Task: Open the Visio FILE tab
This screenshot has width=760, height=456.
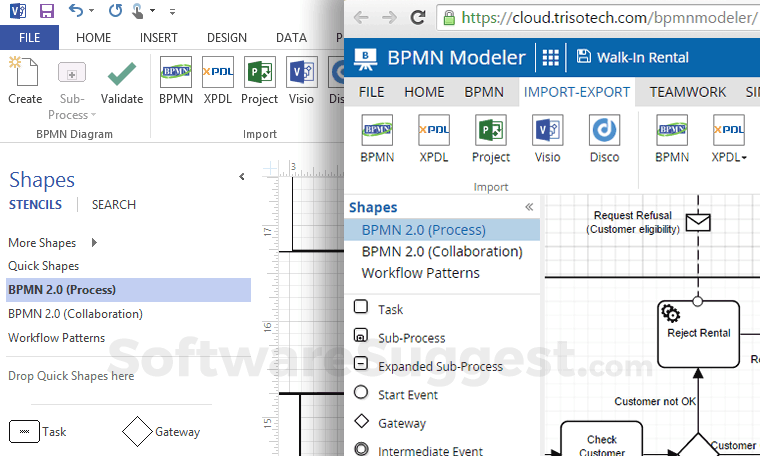Action: 29,37
